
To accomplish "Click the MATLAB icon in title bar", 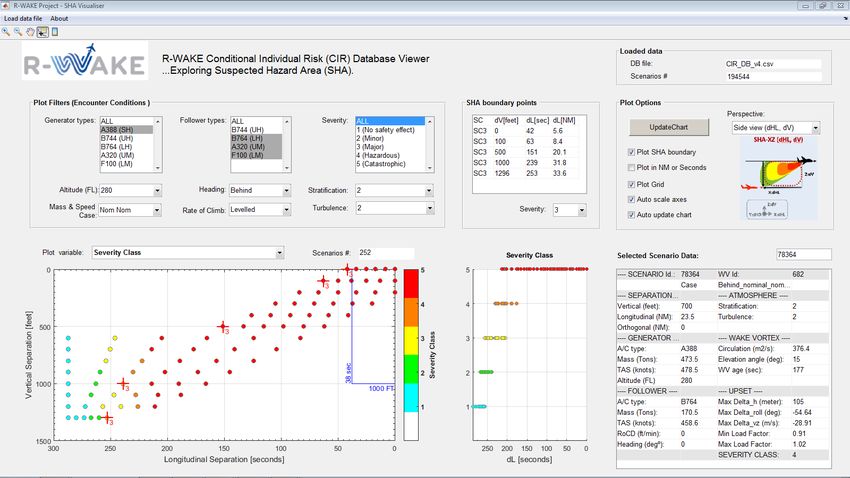I will click(5, 5).
